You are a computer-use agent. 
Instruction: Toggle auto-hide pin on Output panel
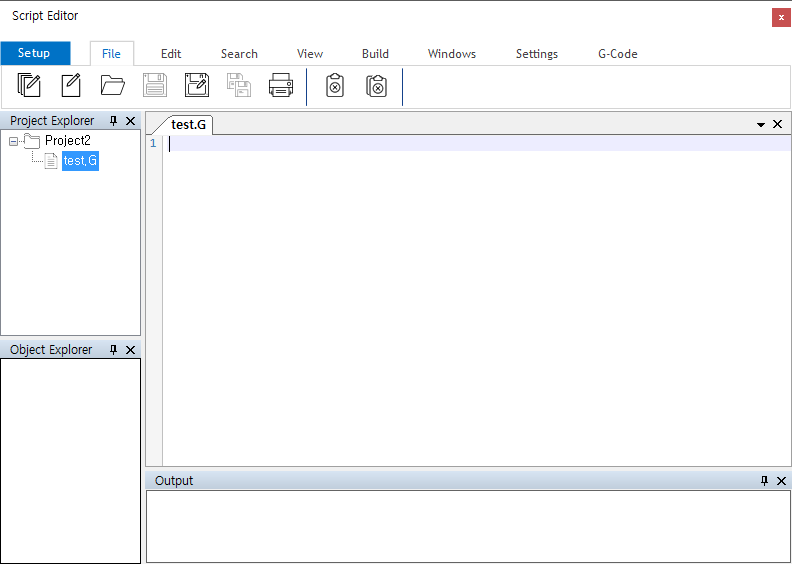point(764,481)
